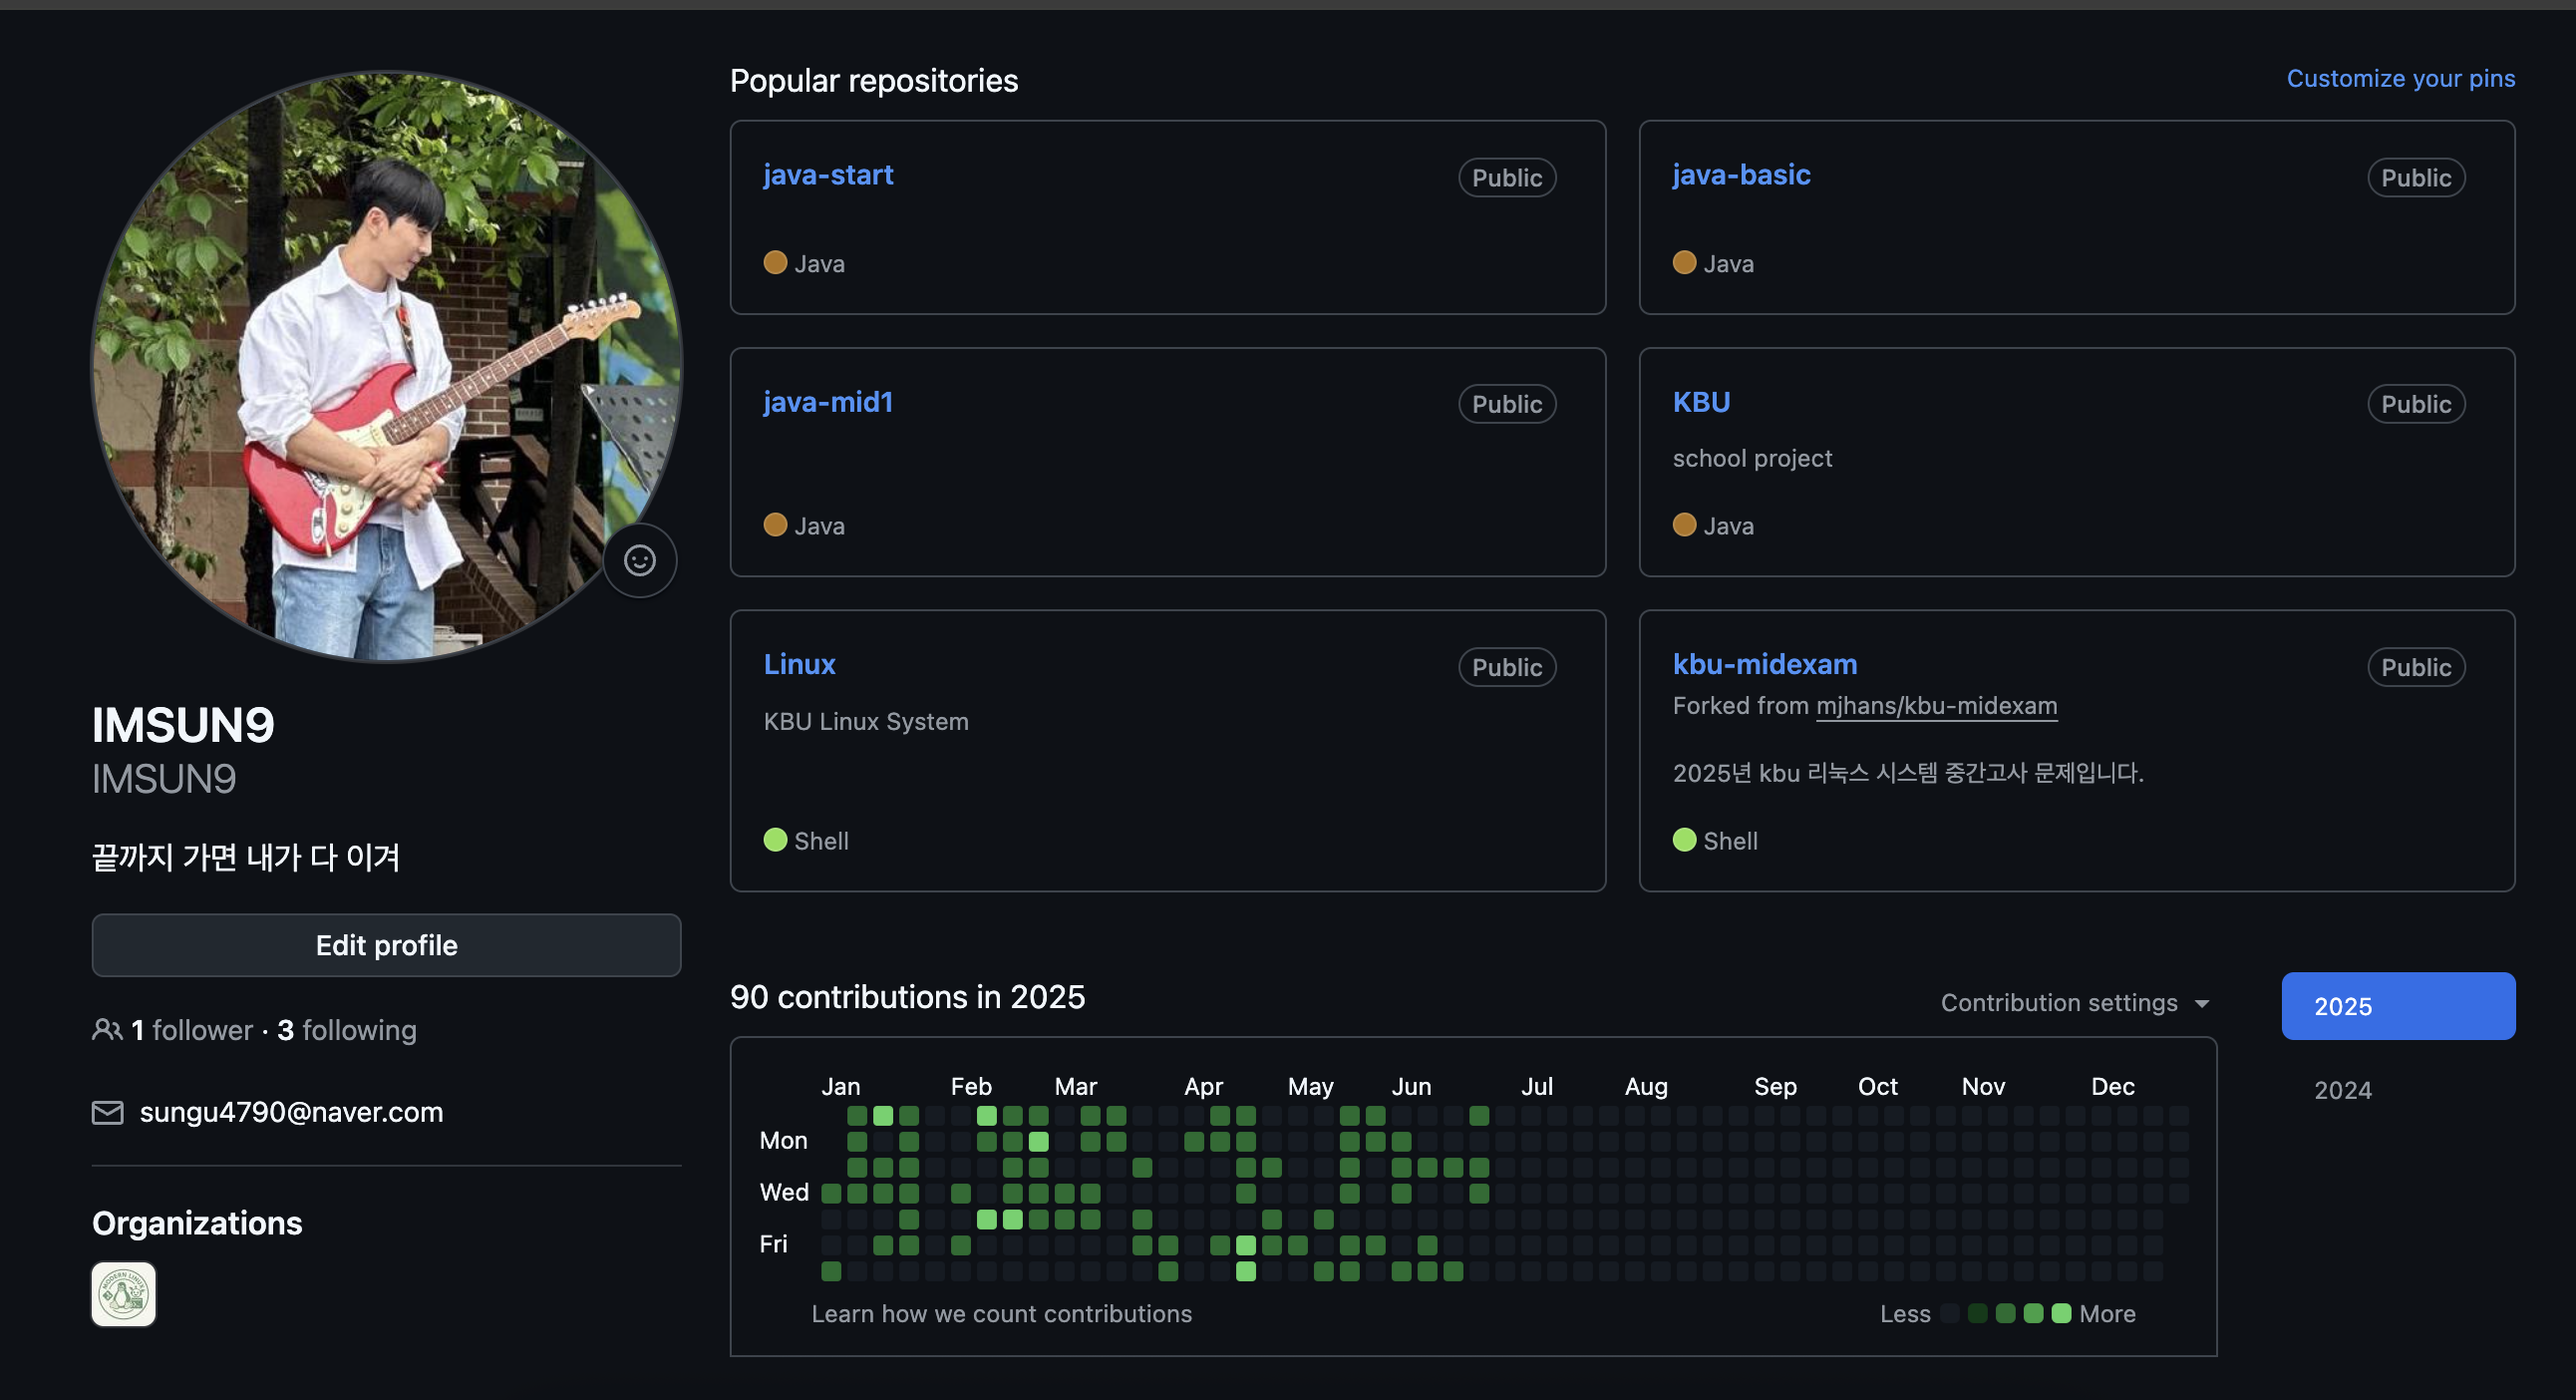
Task: Open the KBU repository
Action: (1701, 402)
